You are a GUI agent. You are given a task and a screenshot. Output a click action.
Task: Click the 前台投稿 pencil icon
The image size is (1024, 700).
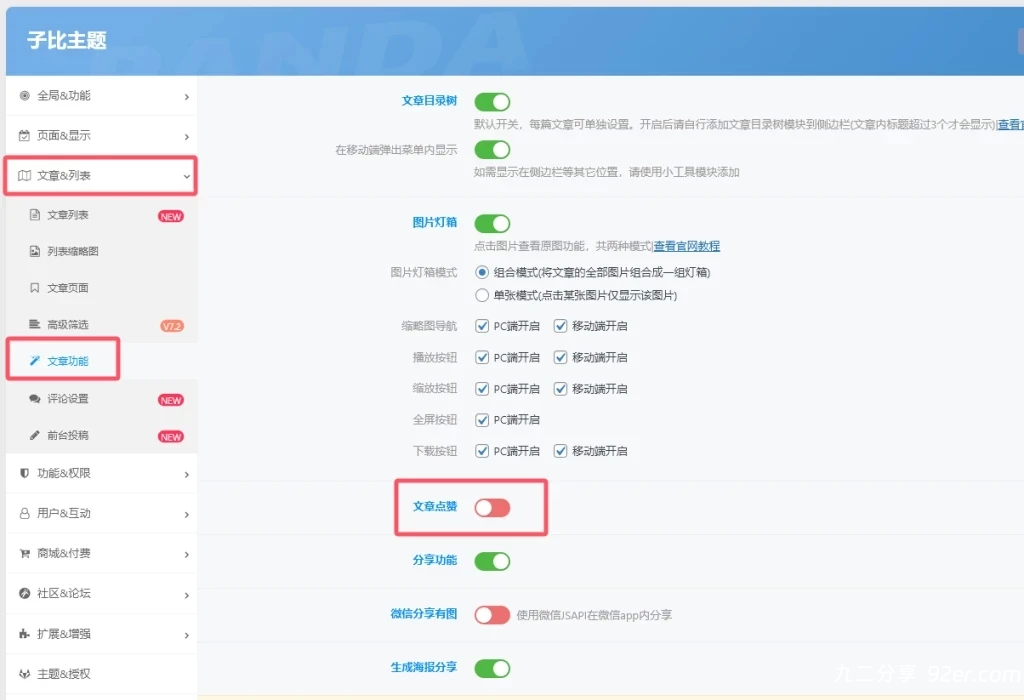click(x=35, y=435)
